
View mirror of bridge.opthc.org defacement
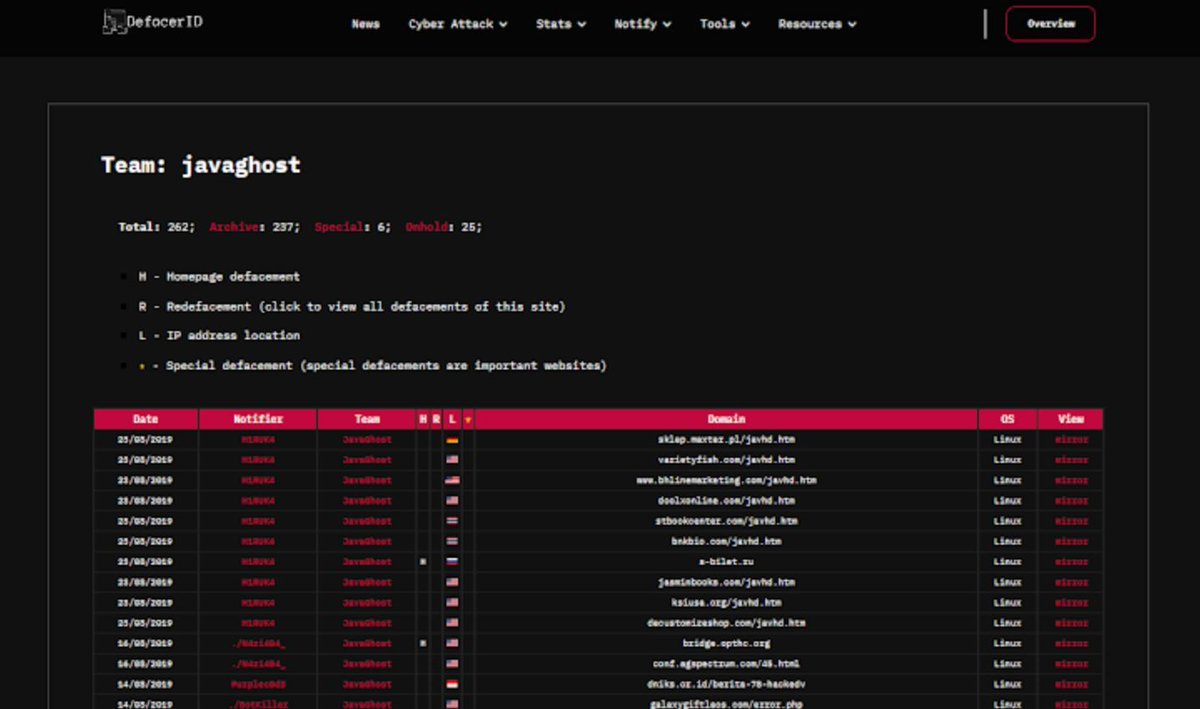point(1071,643)
